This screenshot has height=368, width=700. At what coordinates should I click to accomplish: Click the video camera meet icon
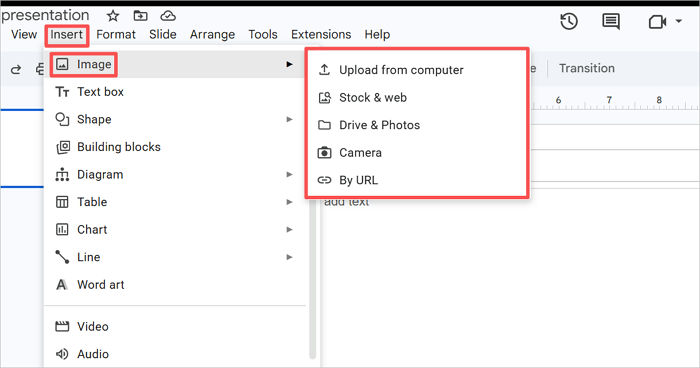tap(657, 22)
